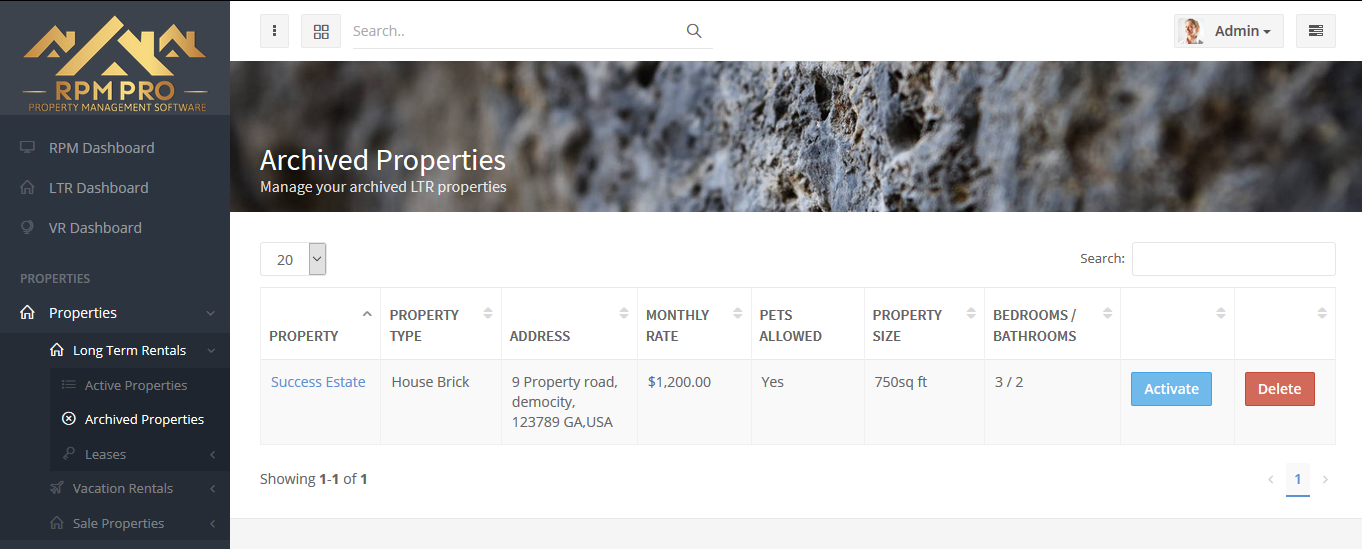The height and width of the screenshot is (549, 1362).
Task: Expand the Vacation Rentals arrow
Action: pos(212,489)
